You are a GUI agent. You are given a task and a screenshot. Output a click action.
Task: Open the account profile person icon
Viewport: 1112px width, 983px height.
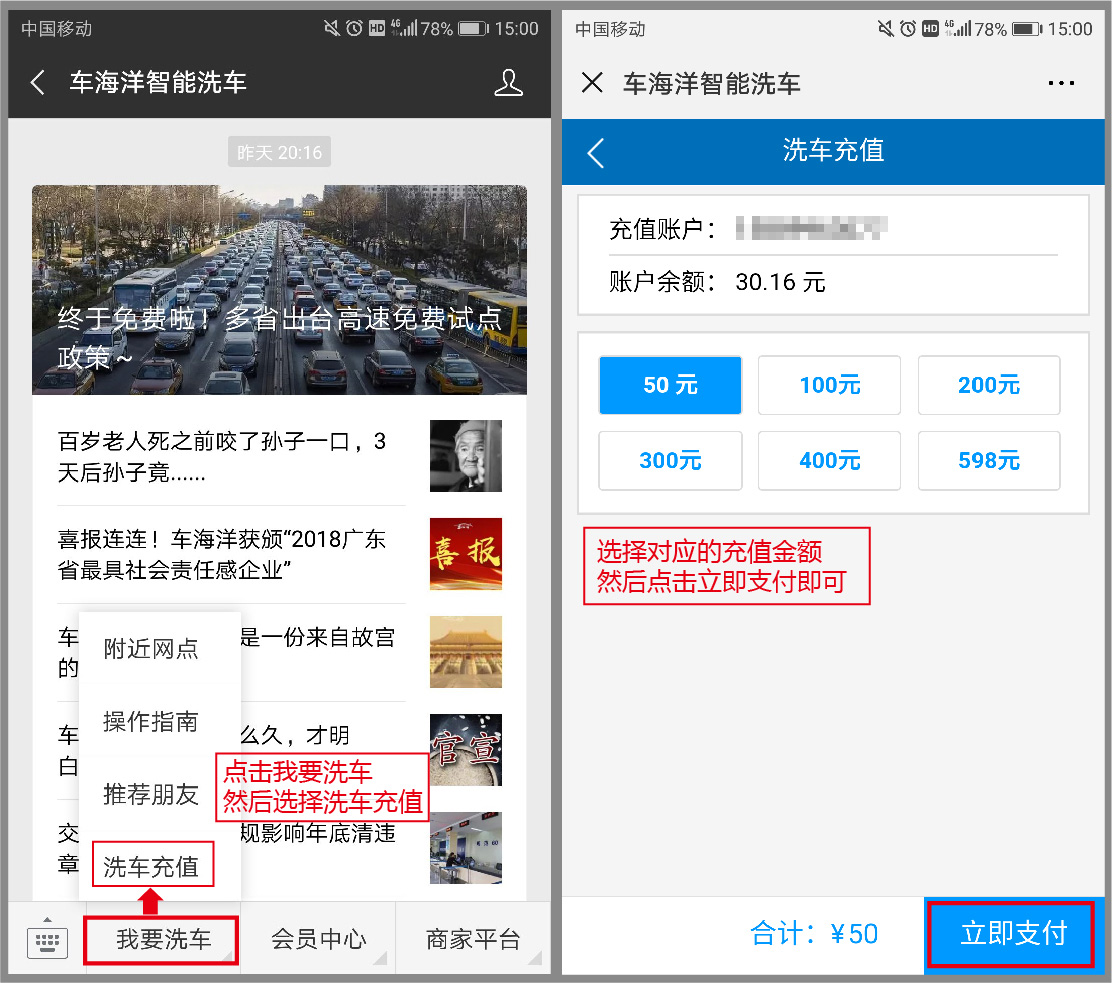click(x=508, y=82)
